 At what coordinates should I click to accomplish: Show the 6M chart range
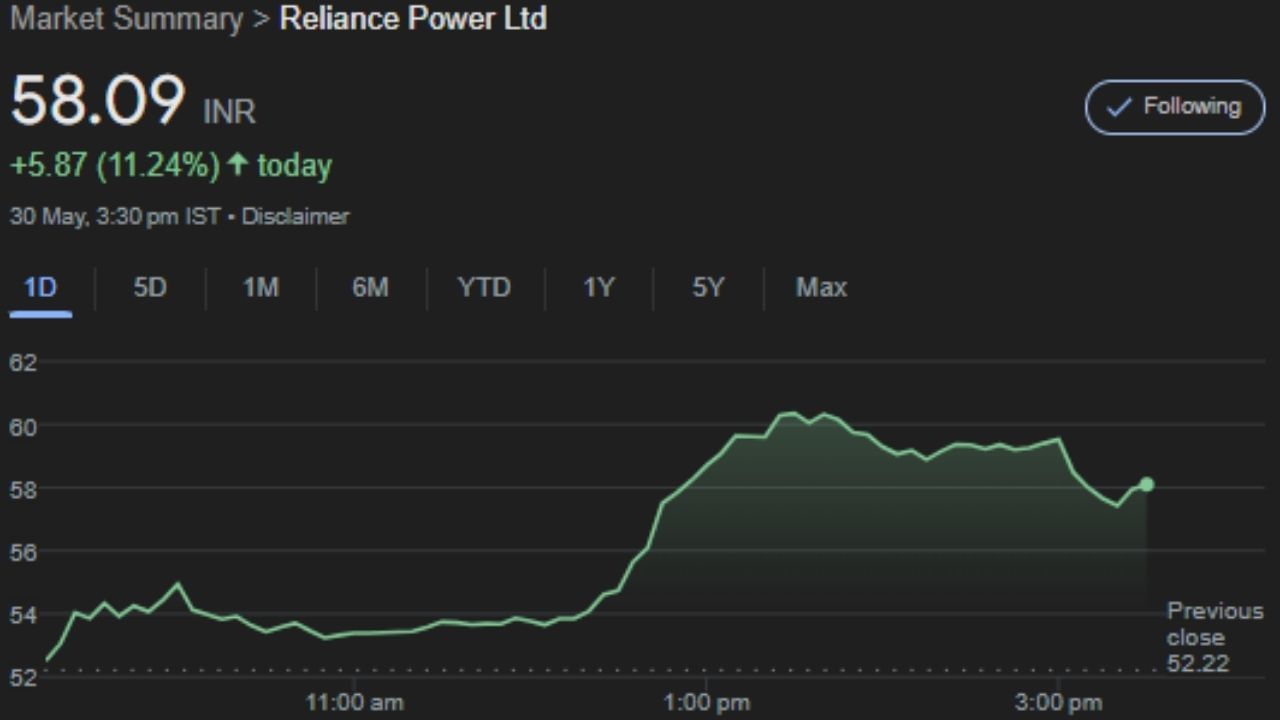370,288
